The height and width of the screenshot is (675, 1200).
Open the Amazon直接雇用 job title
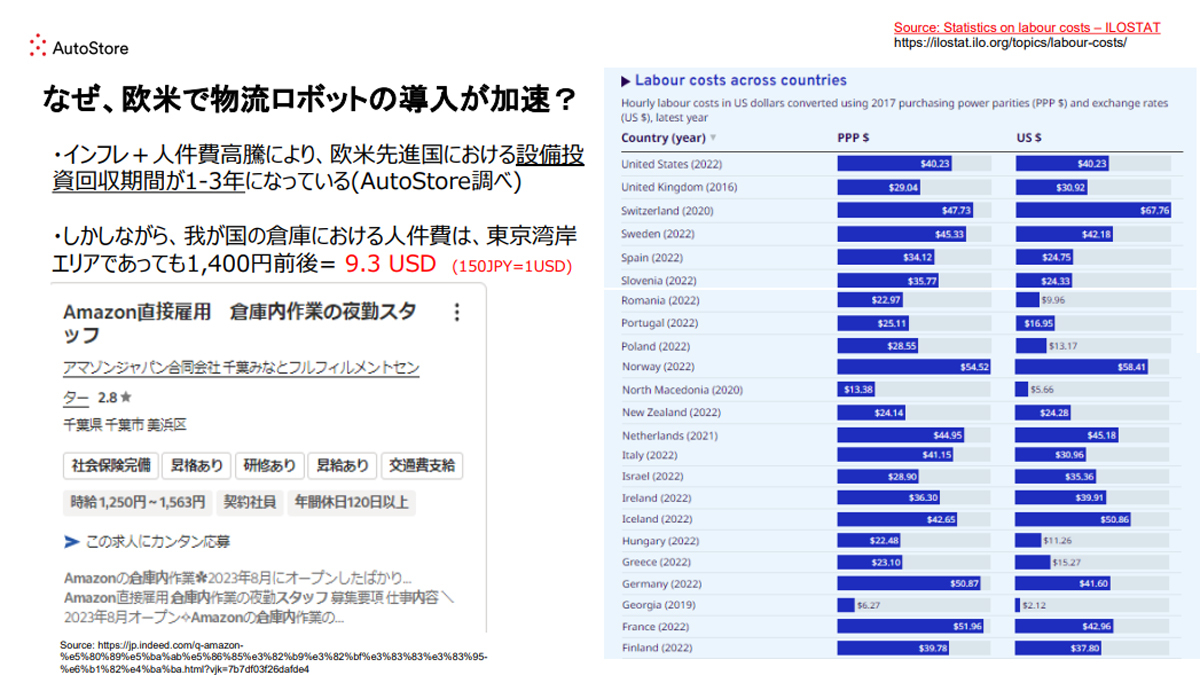click(240, 322)
